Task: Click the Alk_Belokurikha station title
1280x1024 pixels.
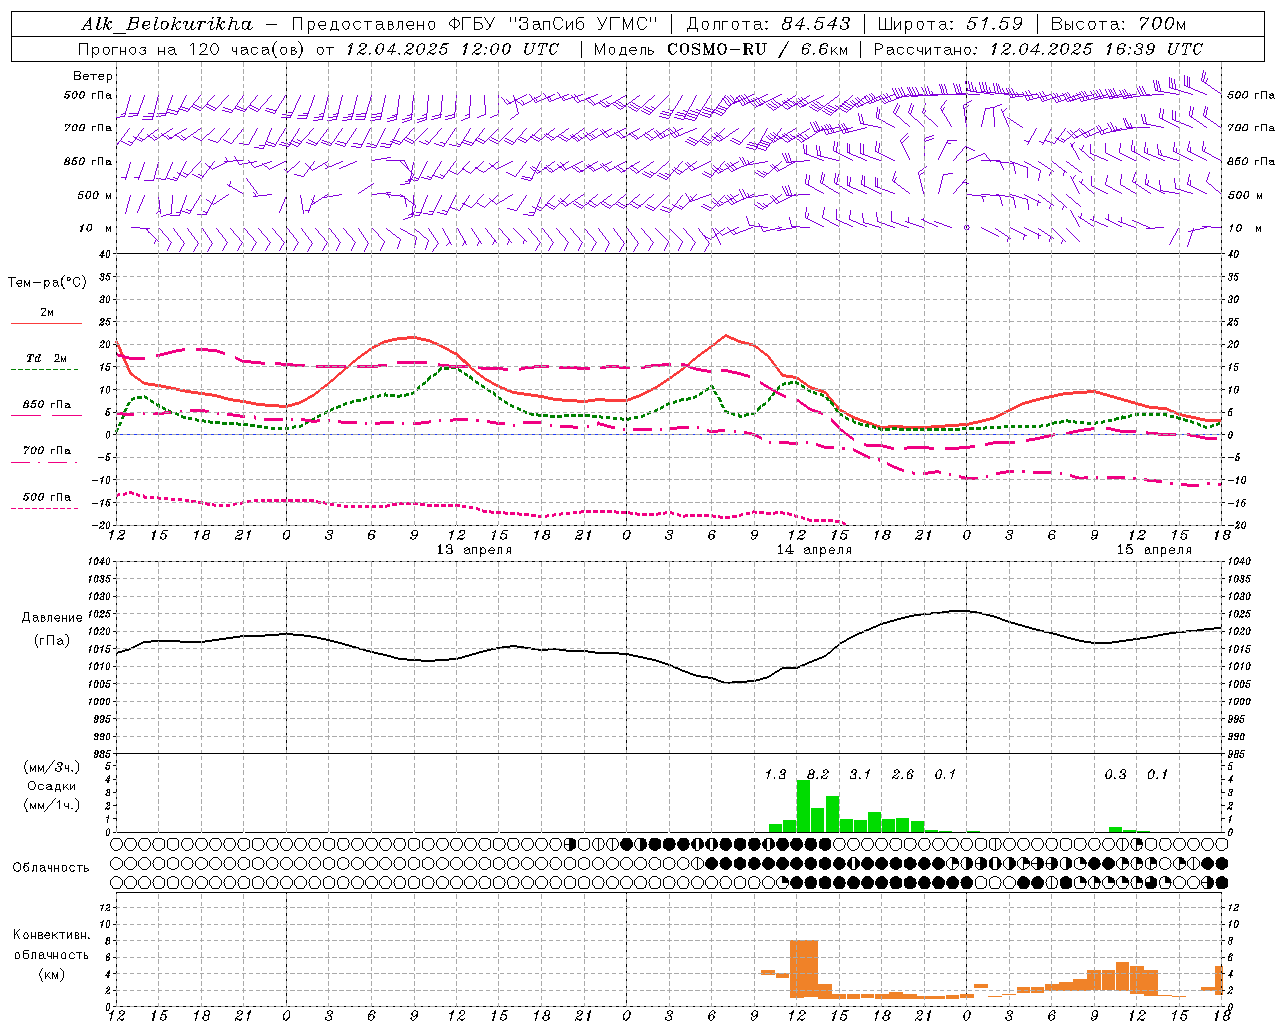Action: click(x=167, y=23)
